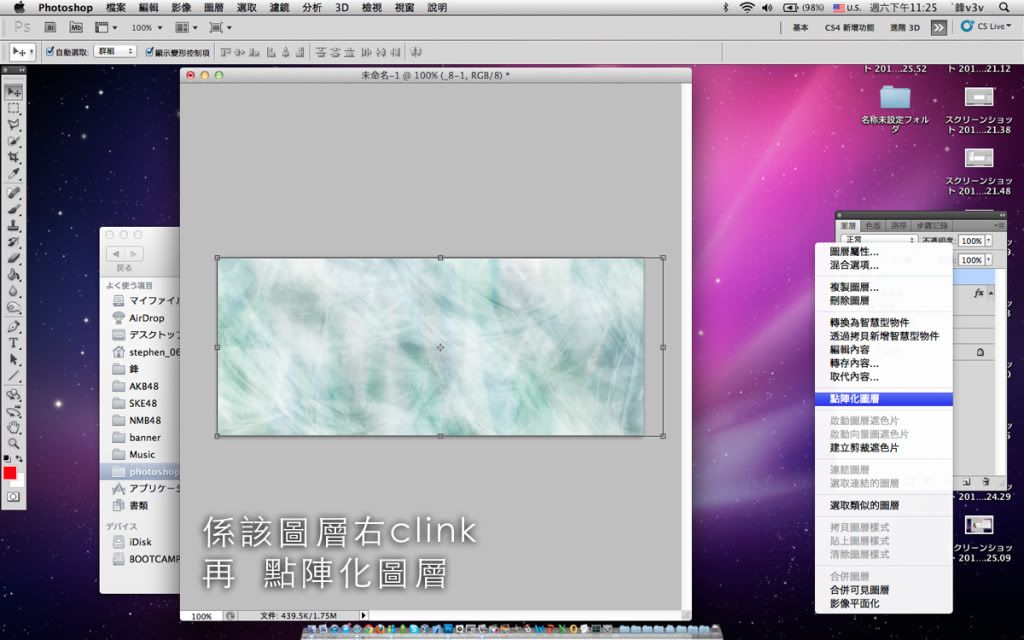The image size is (1024, 640).
Task: Uncheck 顯示變形控制項 checkbox
Action: pyautogui.click(x=150, y=52)
